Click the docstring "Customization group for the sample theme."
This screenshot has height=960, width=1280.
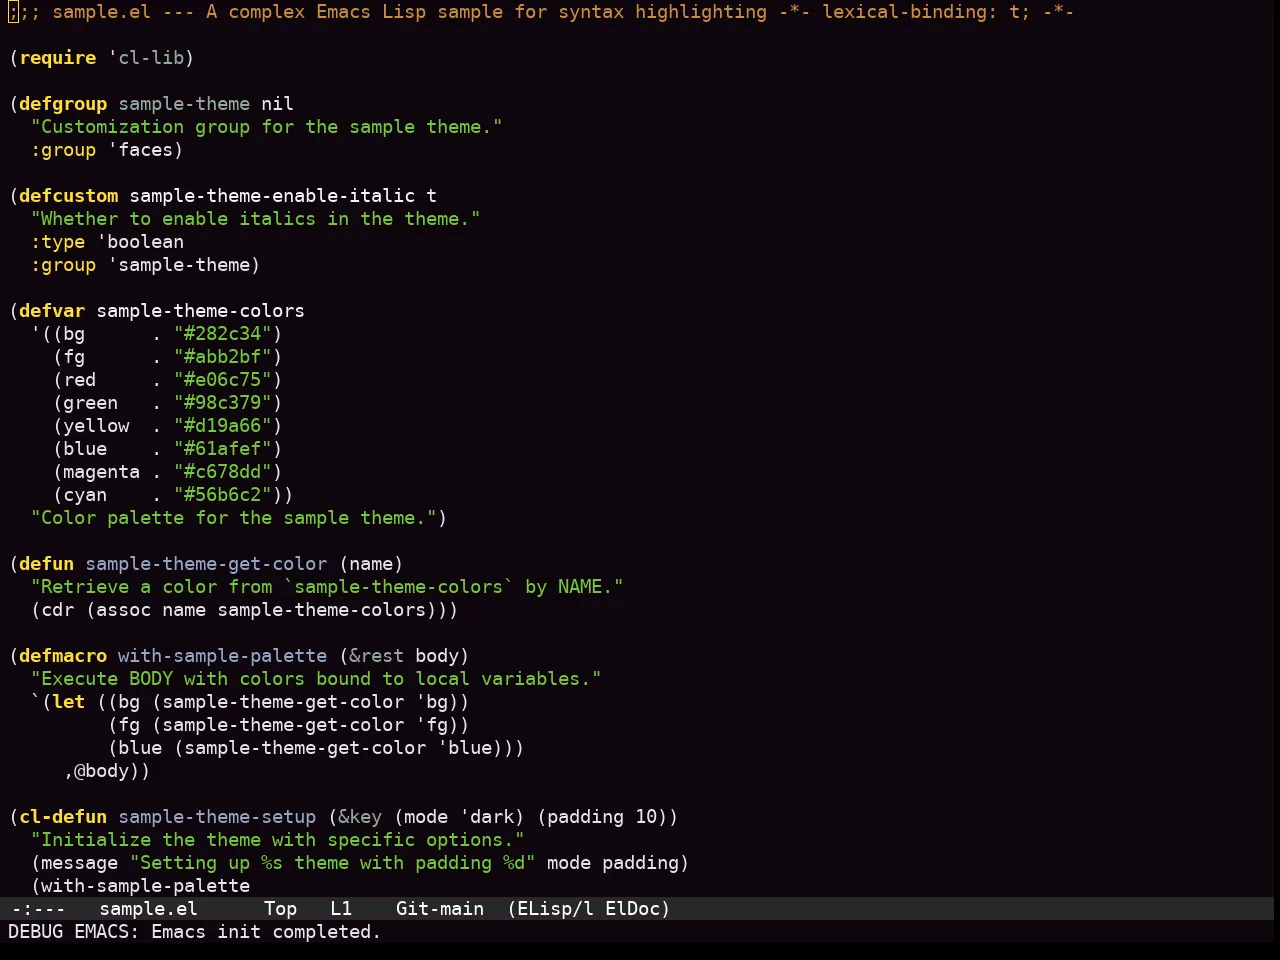pyautogui.click(x=267, y=127)
